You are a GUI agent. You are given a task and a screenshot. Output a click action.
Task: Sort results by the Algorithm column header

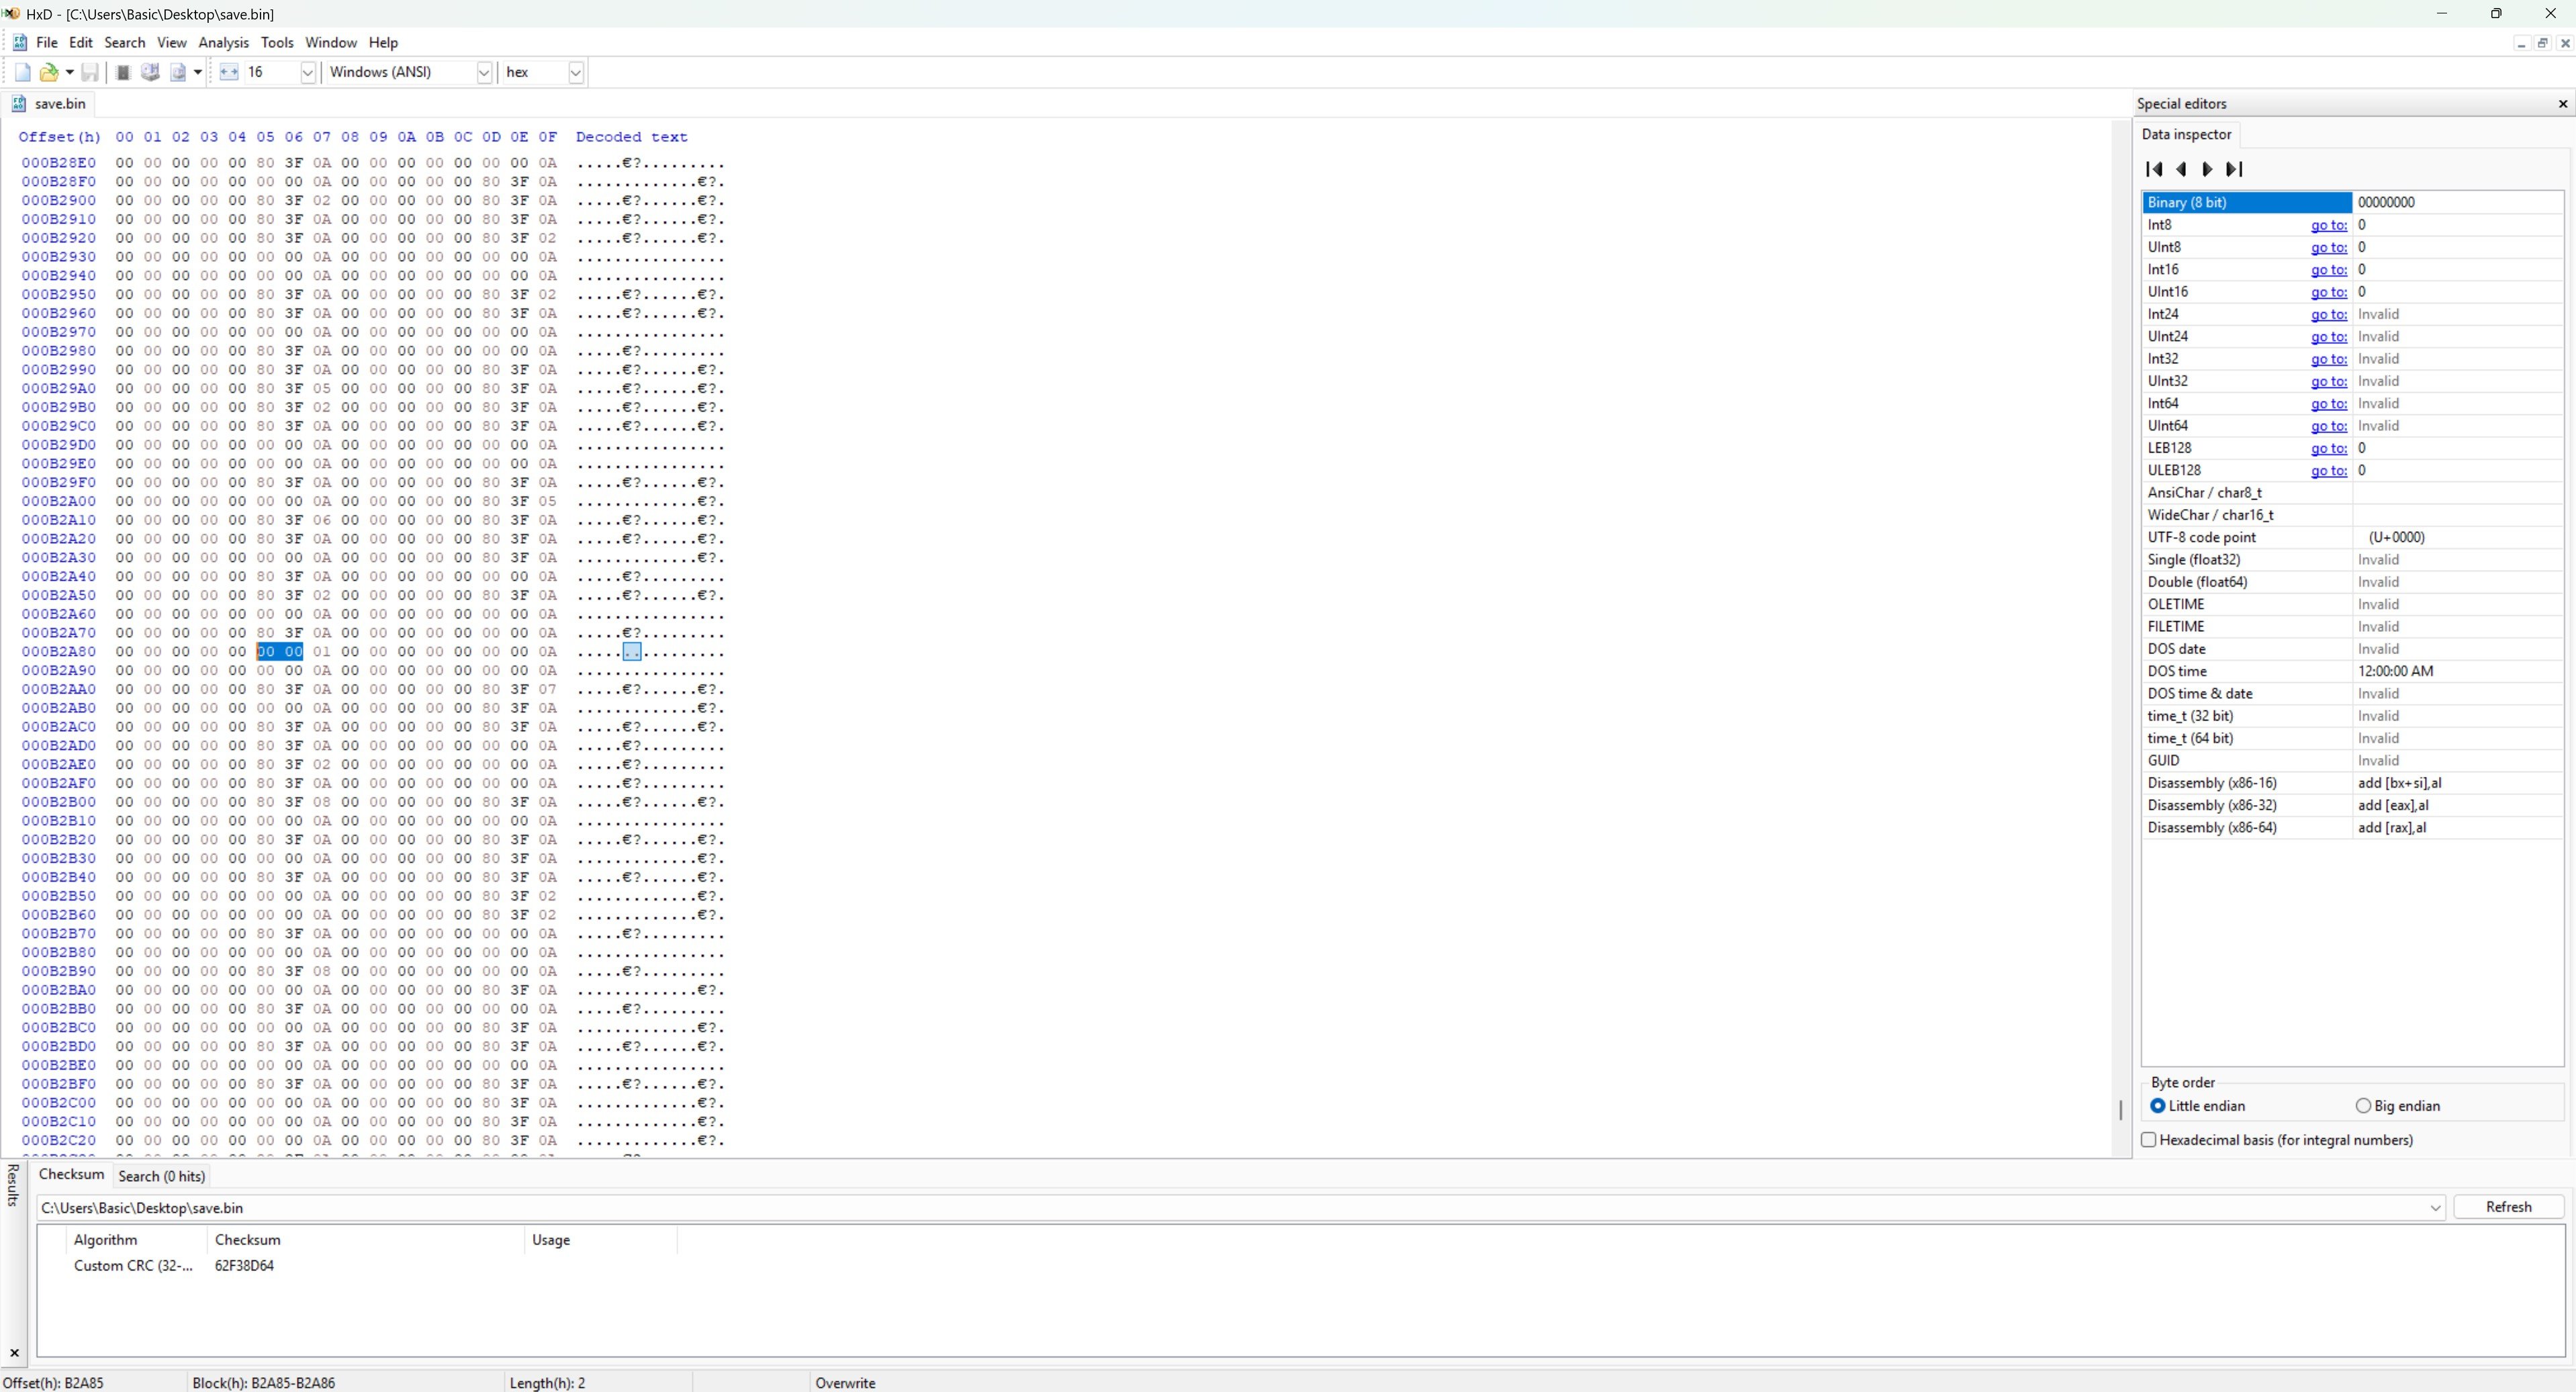click(136, 1240)
